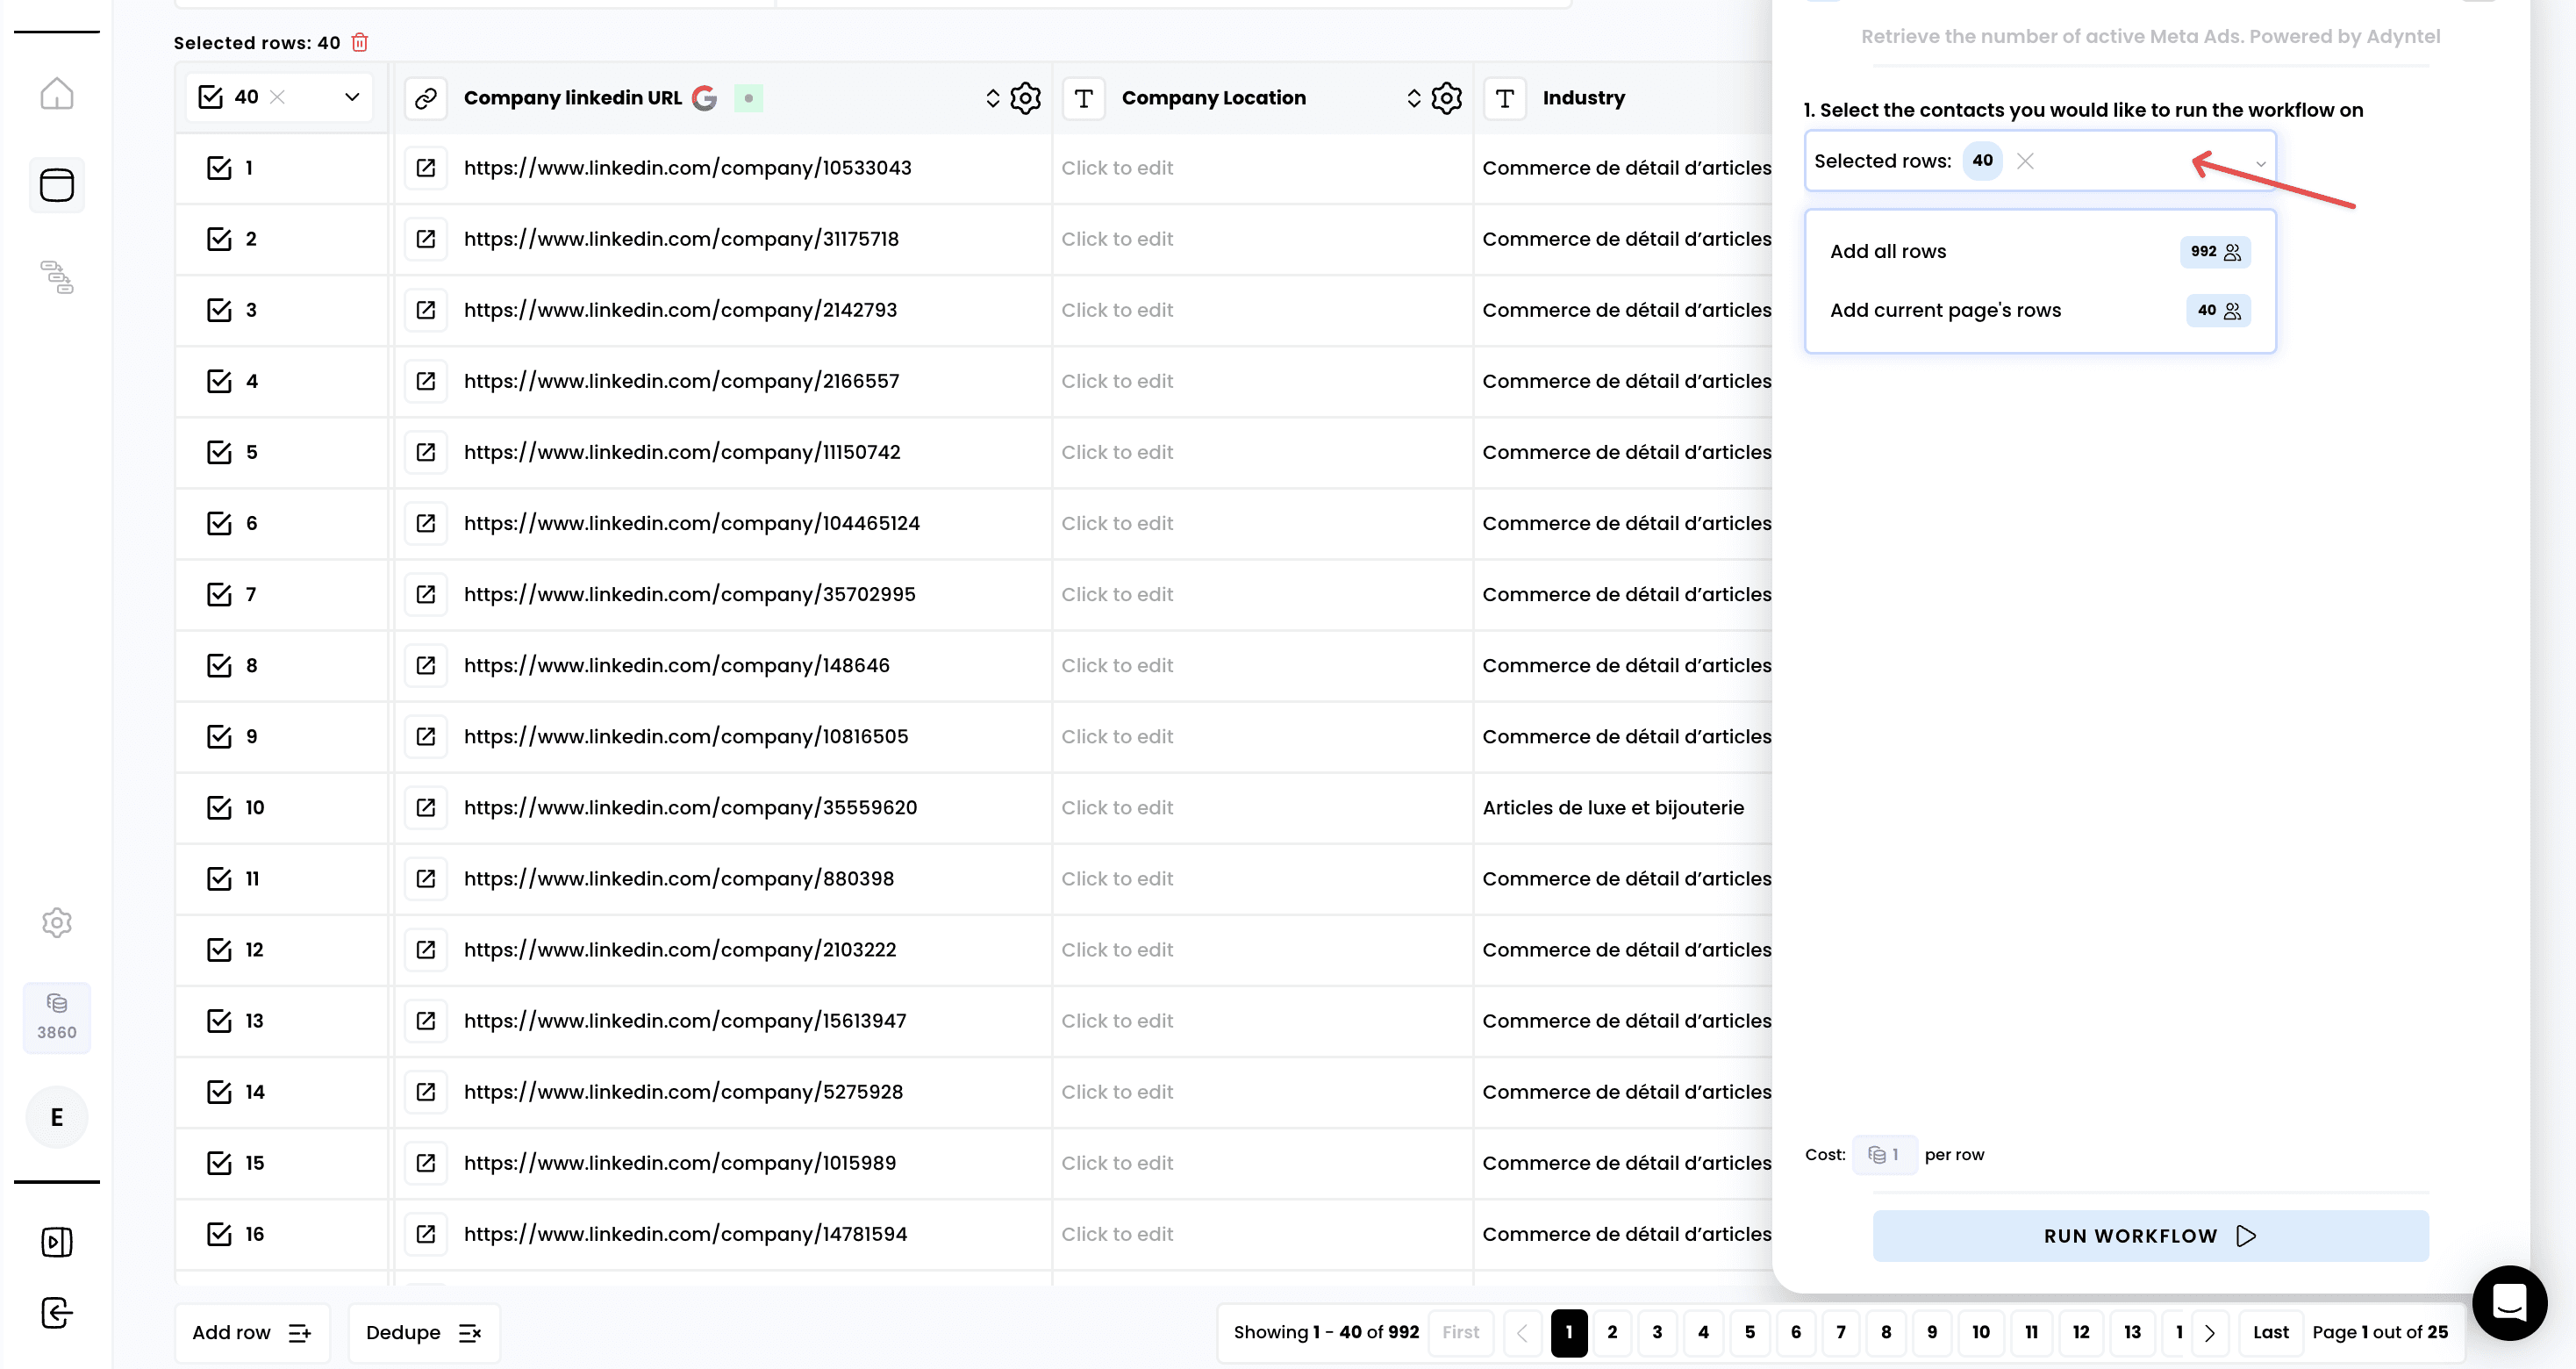Open external link icon for row 1

(426, 168)
